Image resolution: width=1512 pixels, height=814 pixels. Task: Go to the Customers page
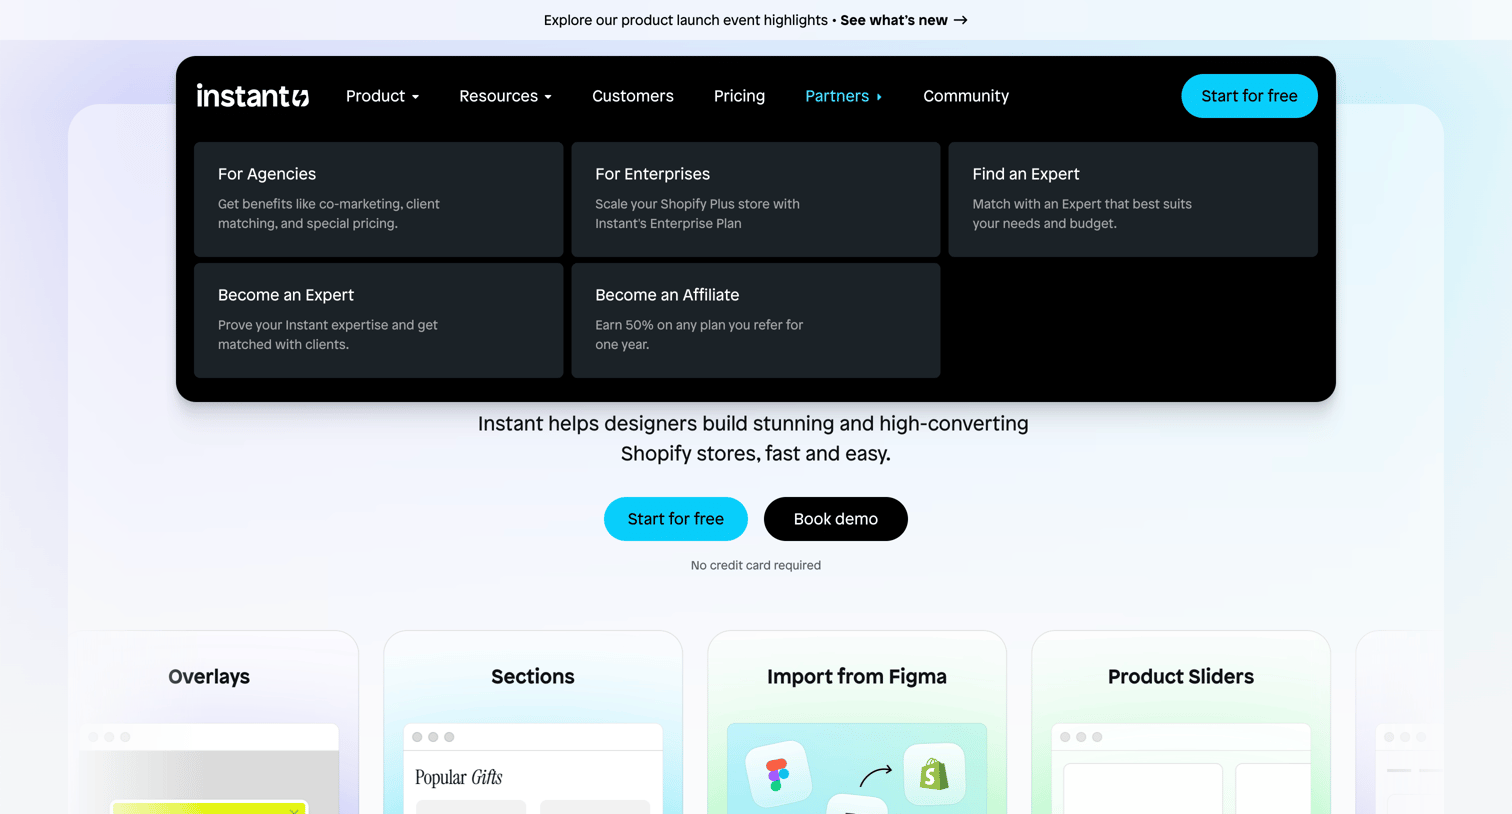633,96
